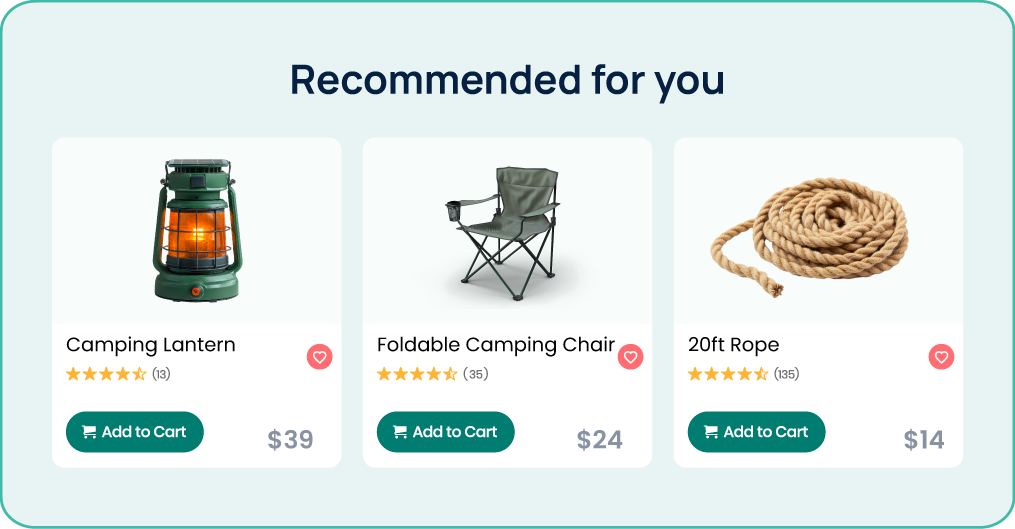Open Foldable Camping Chair title link

click(496, 345)
